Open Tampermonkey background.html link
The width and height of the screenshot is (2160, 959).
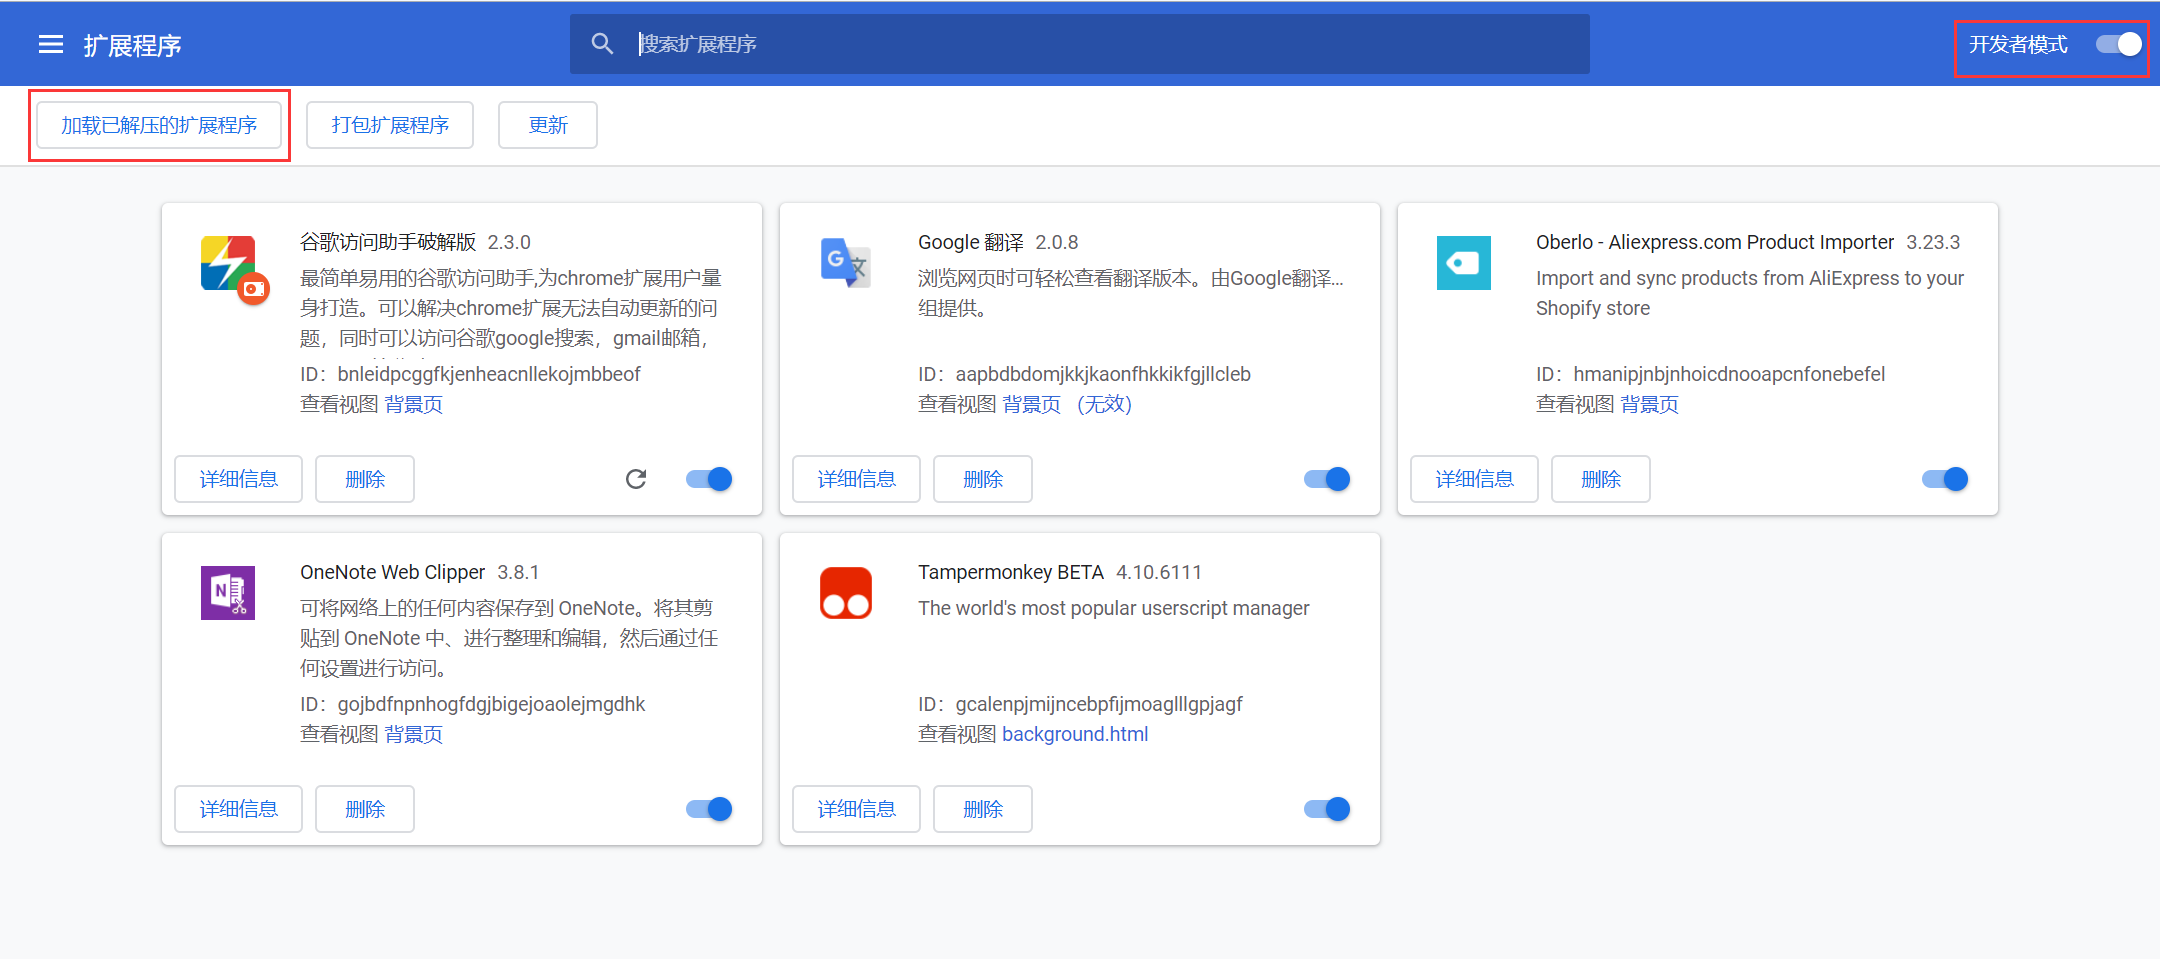coord(1075,734)
